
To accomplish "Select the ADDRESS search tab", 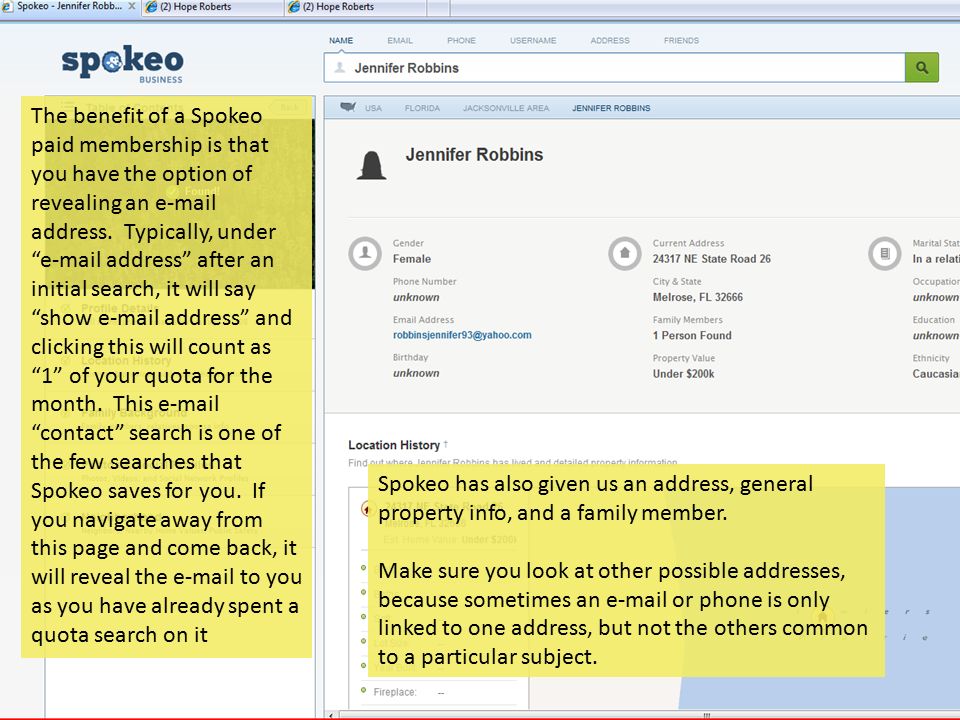I will (610, 40).
